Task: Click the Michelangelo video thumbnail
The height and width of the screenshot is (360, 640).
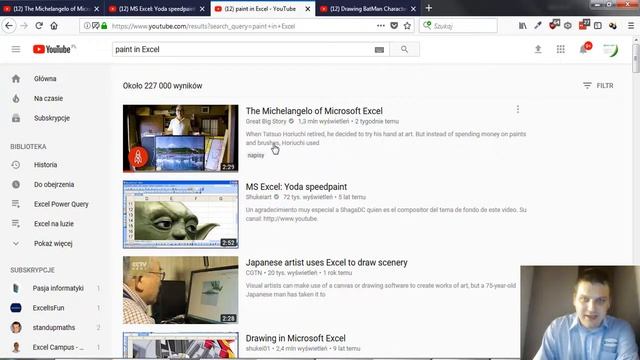Action: [x=180, y=138]
